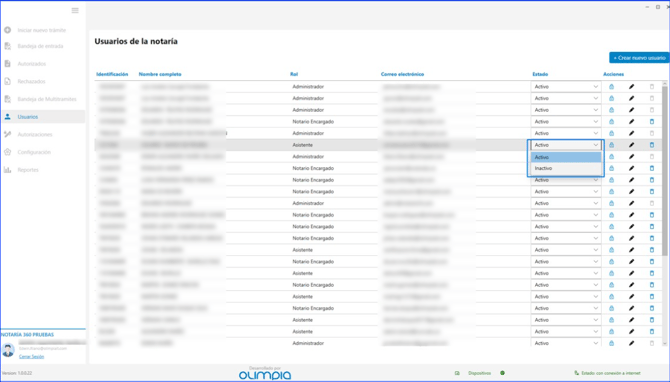Image resolution: width=670 pixels, height=382 pixels.
Task: Click the Dispositivos status bar indicator
Action: (x=479, y=373)
